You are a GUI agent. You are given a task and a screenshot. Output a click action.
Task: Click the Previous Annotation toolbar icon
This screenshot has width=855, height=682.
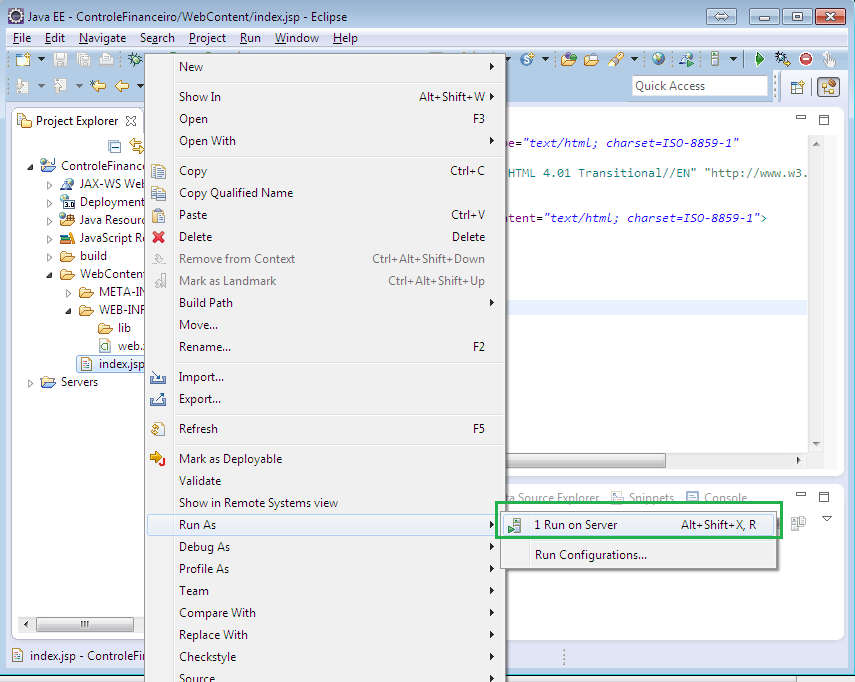click(x=60, y=86)
